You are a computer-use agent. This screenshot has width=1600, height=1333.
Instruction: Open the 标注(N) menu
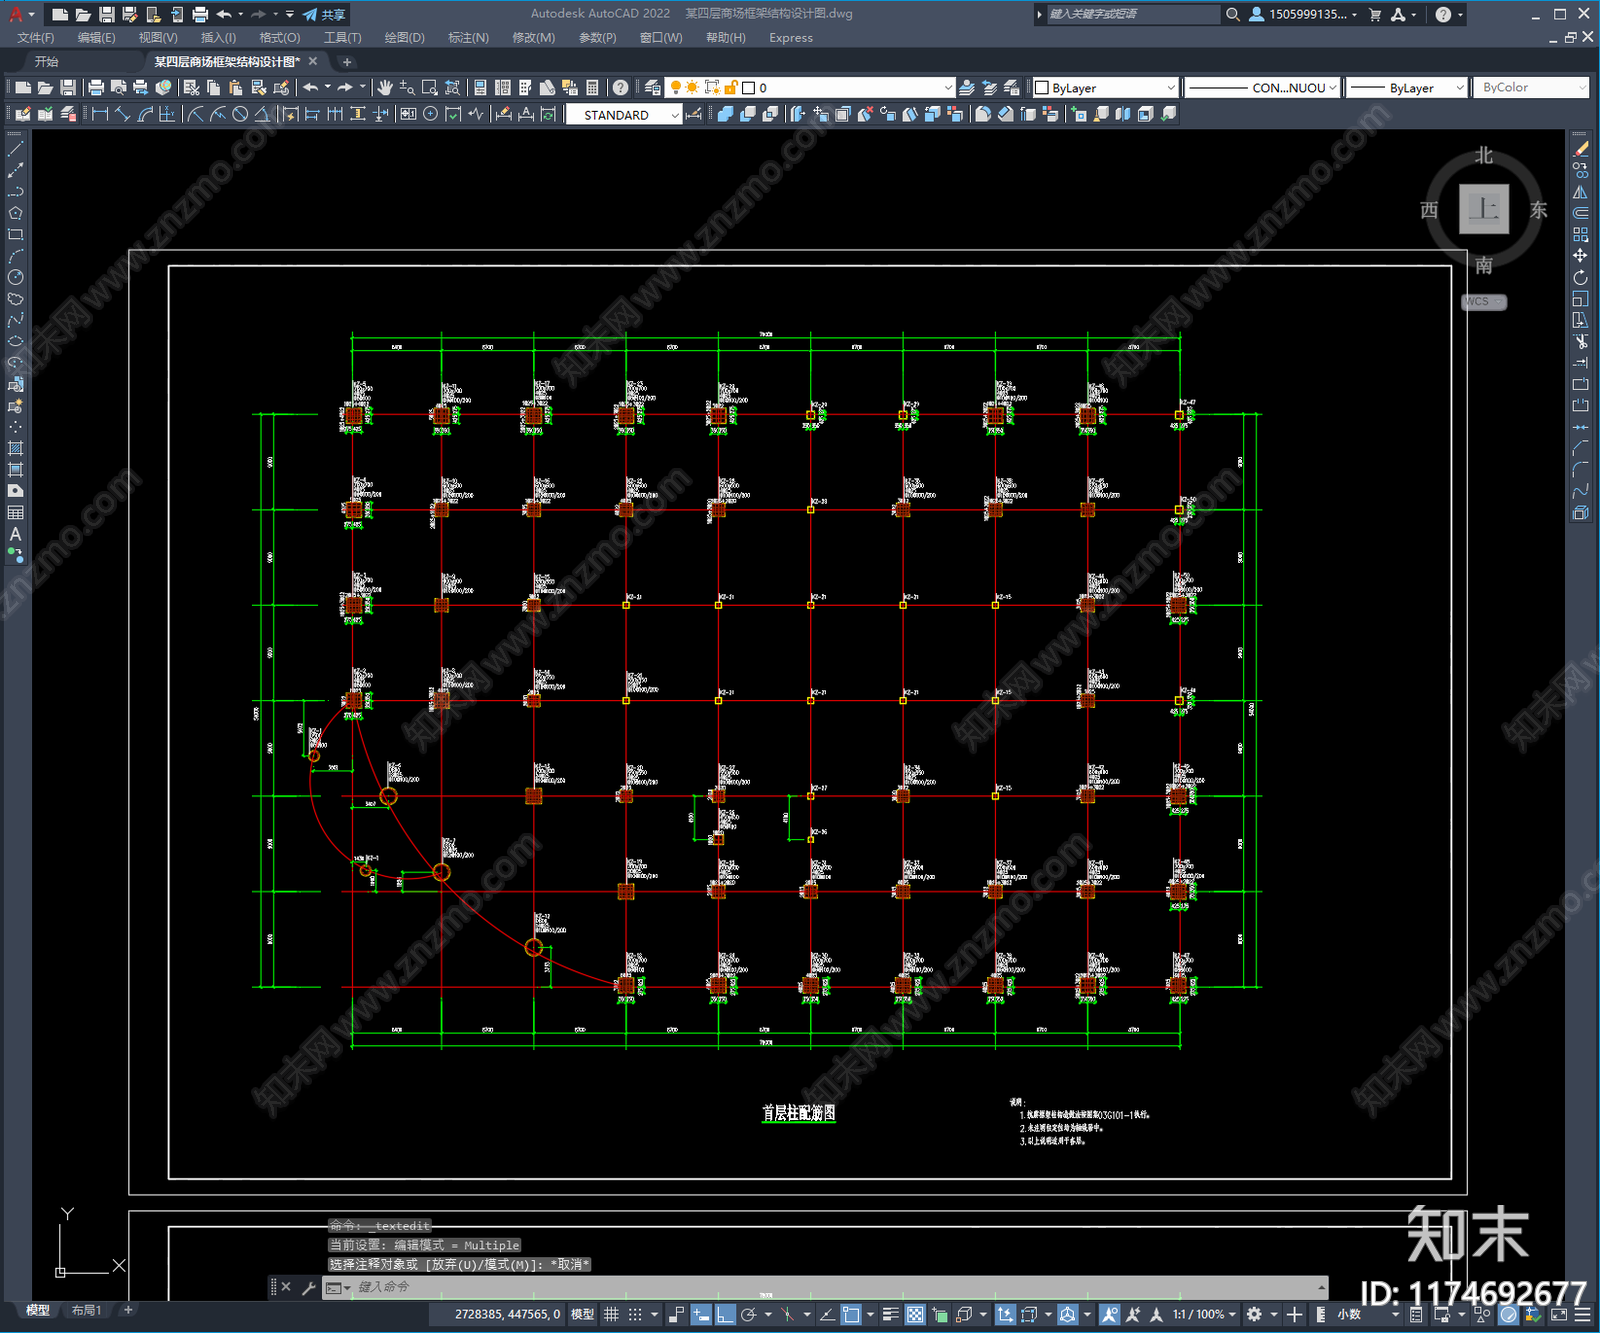click(468, 38)
